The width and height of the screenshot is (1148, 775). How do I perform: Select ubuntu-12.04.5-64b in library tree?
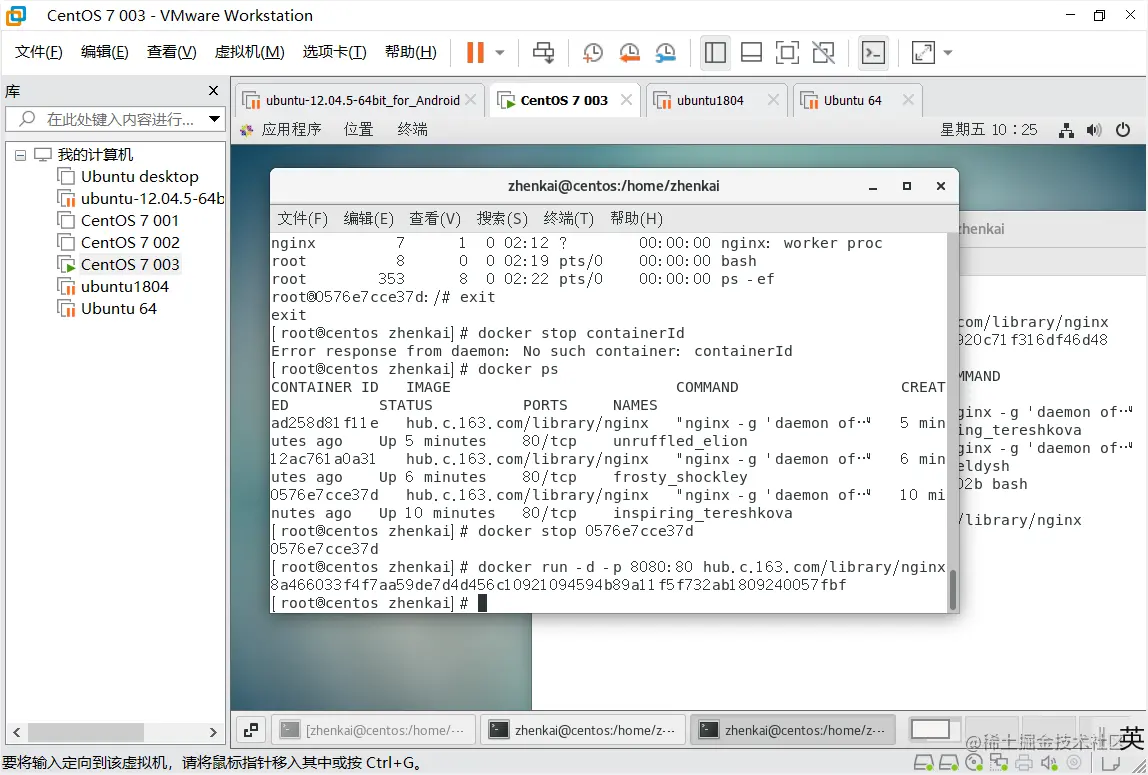(x=141, y=198)
